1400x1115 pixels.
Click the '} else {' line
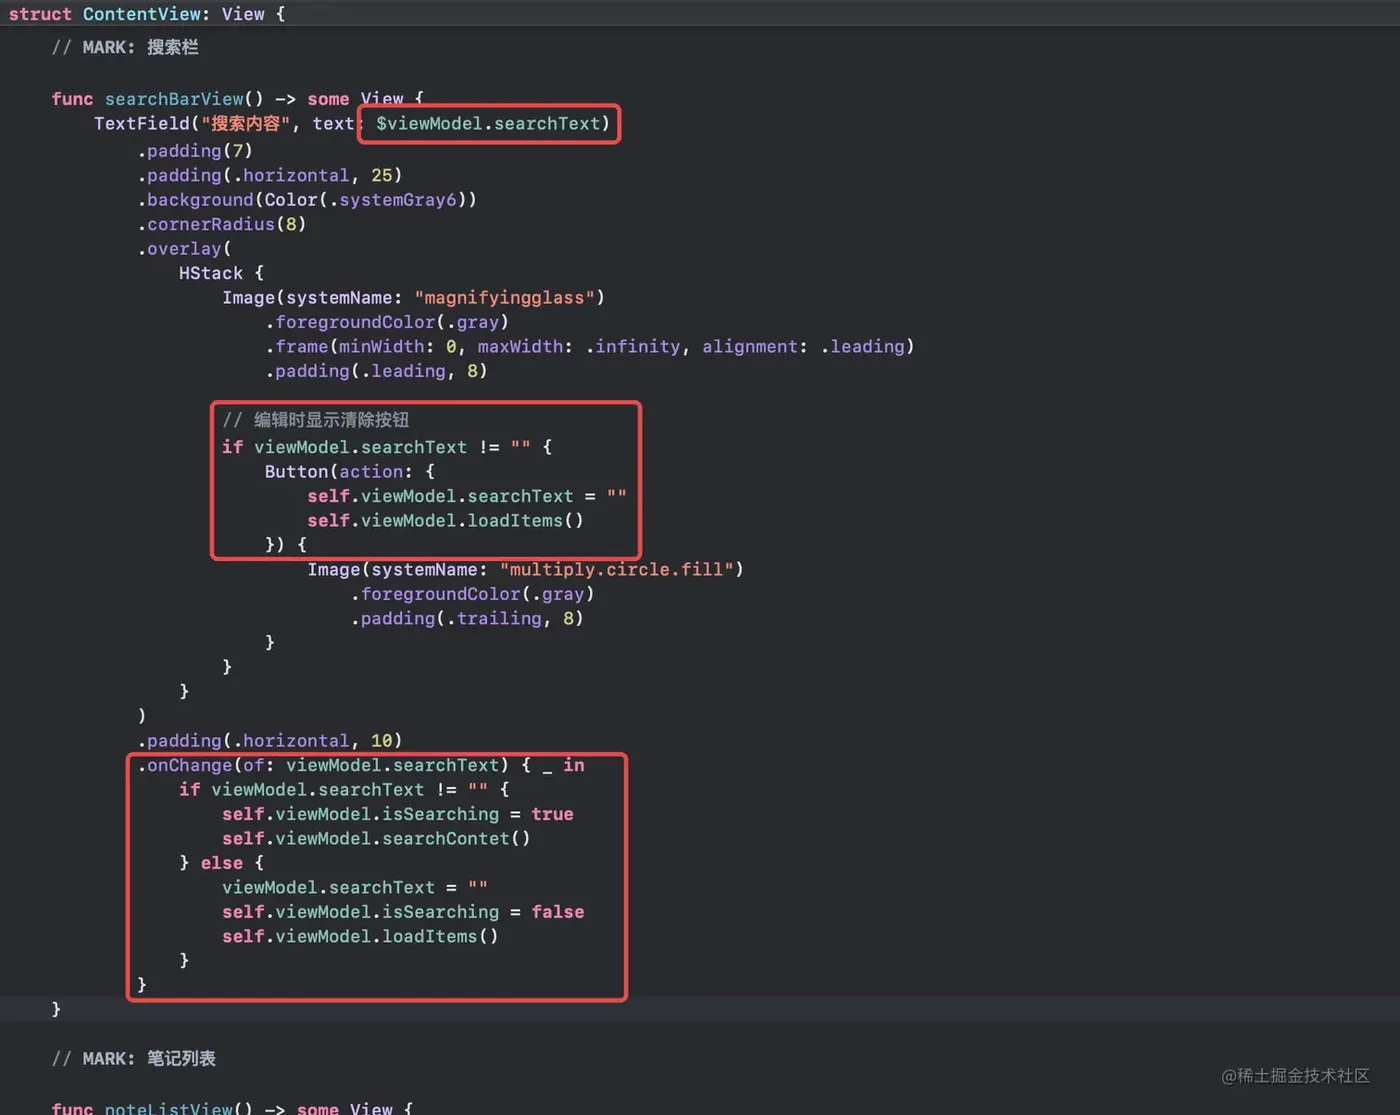pyautogui.click(x=222, y=863)
